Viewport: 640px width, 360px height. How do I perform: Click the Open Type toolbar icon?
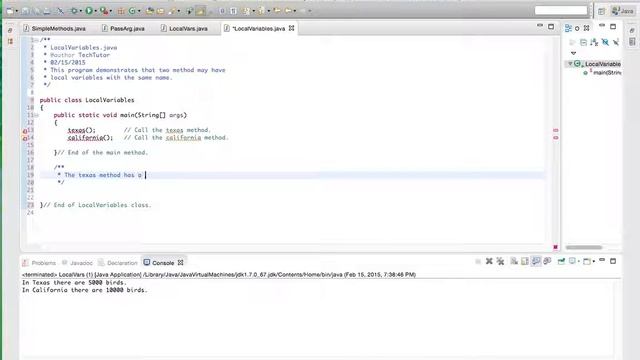150,11
